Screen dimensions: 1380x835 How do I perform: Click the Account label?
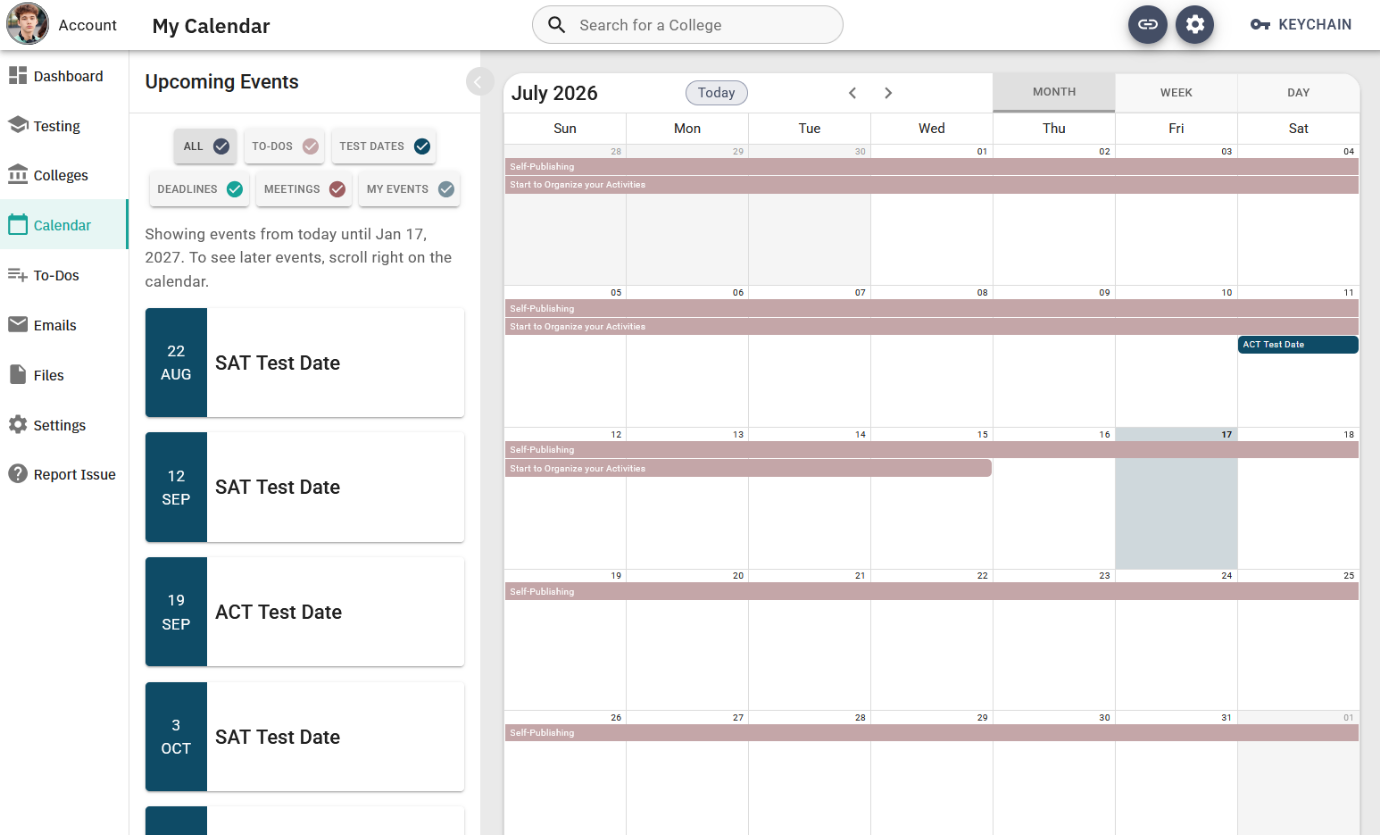(88, 25)
